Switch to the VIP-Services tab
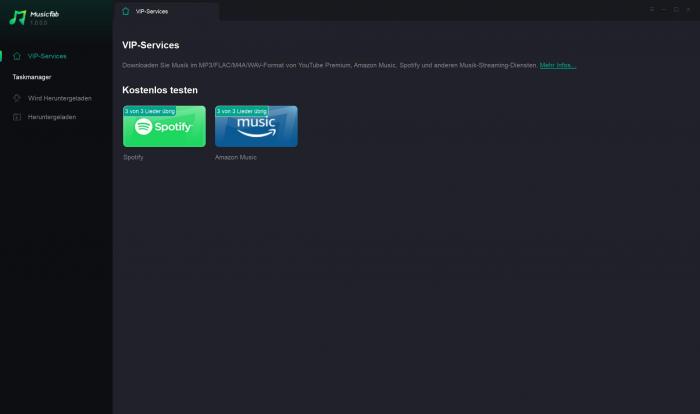Viewport: 700px width, 414px height. pos(152,12)
